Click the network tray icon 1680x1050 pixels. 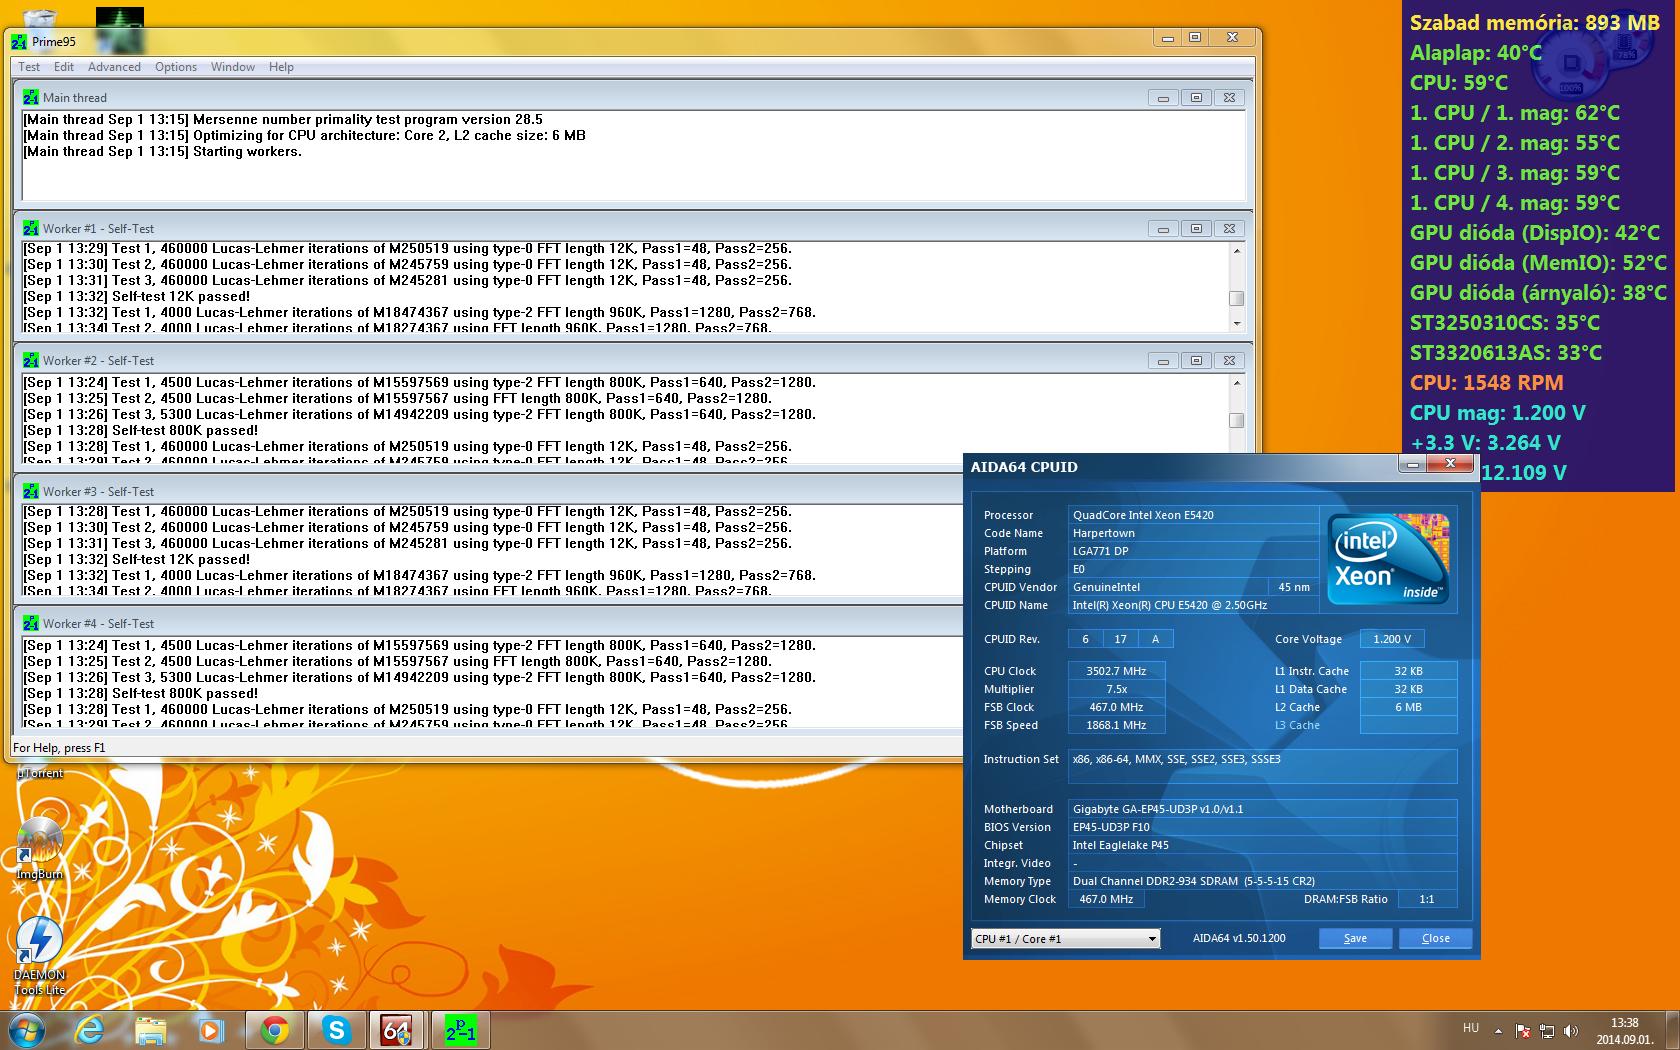pyautogui.click(x=1547, y=1031)
